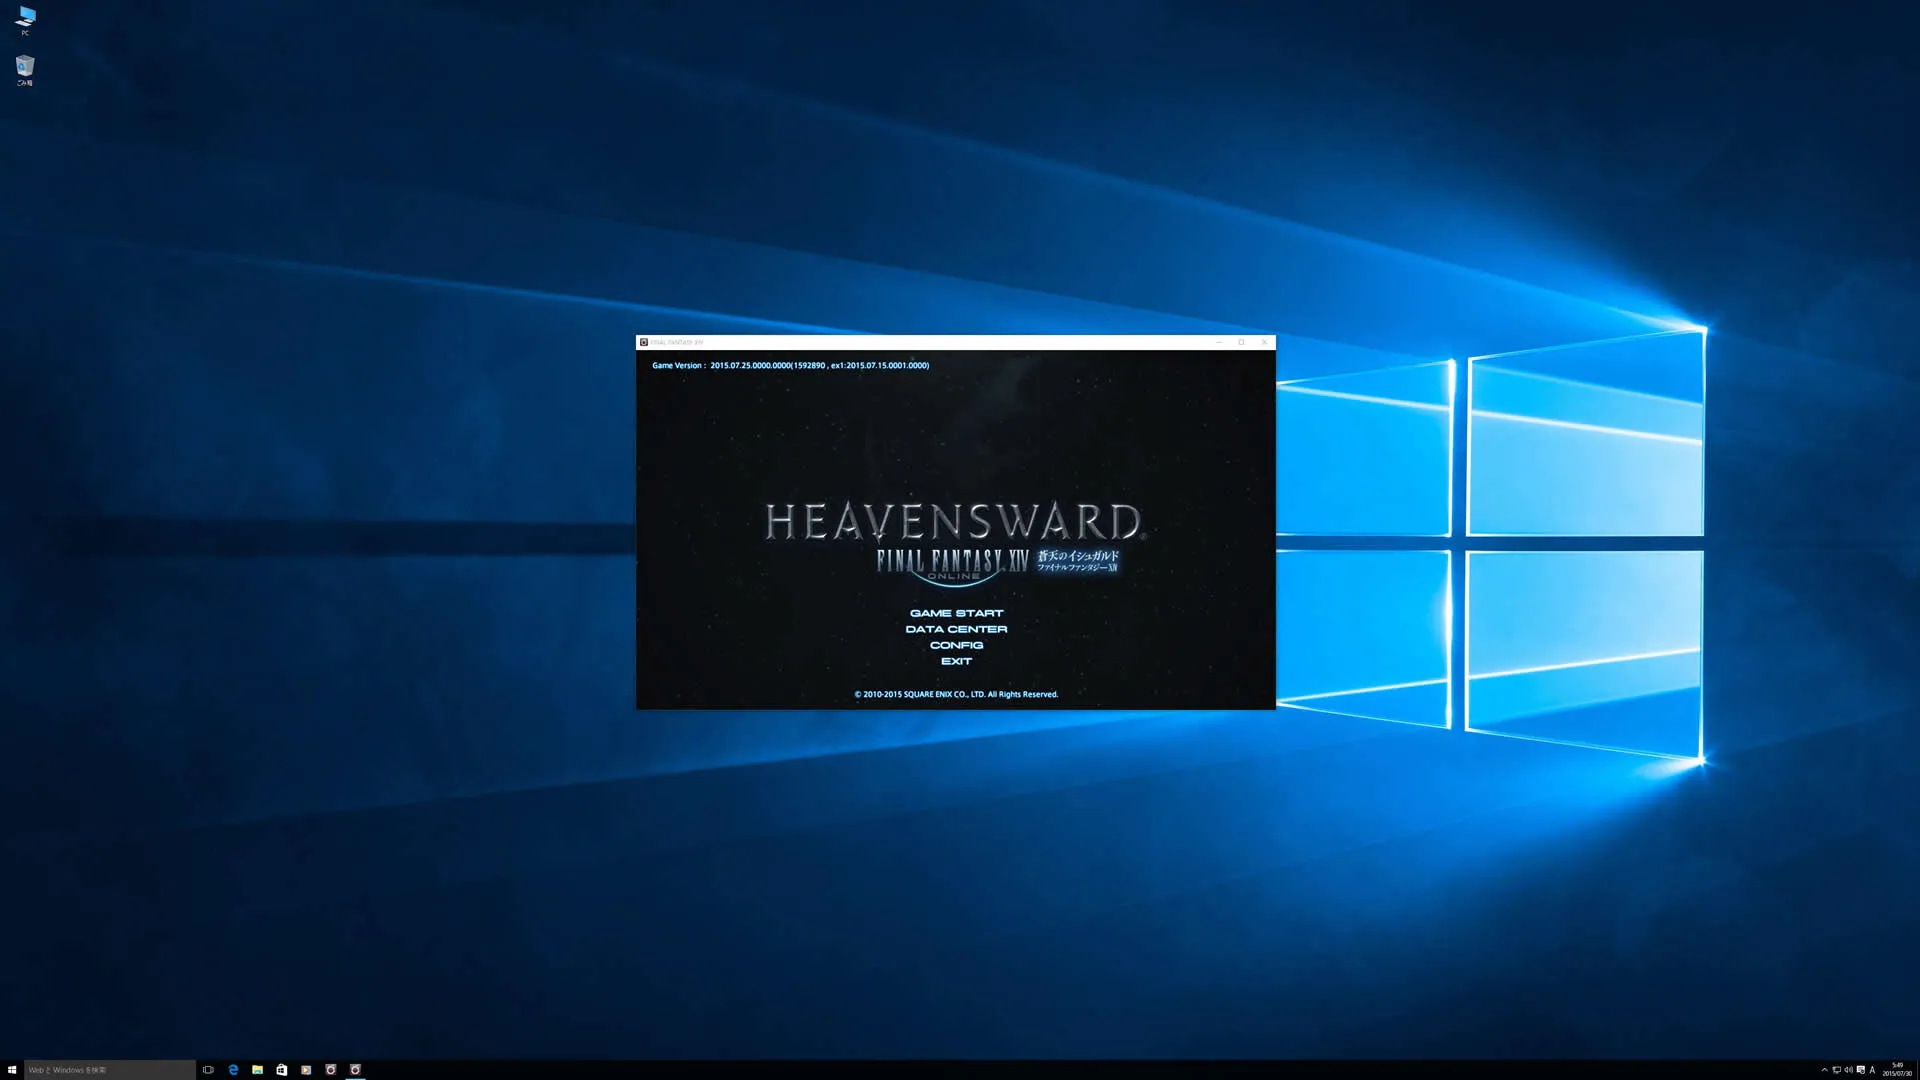
Task: Choose EXIT in the game menu
Action: coord(956,661)
